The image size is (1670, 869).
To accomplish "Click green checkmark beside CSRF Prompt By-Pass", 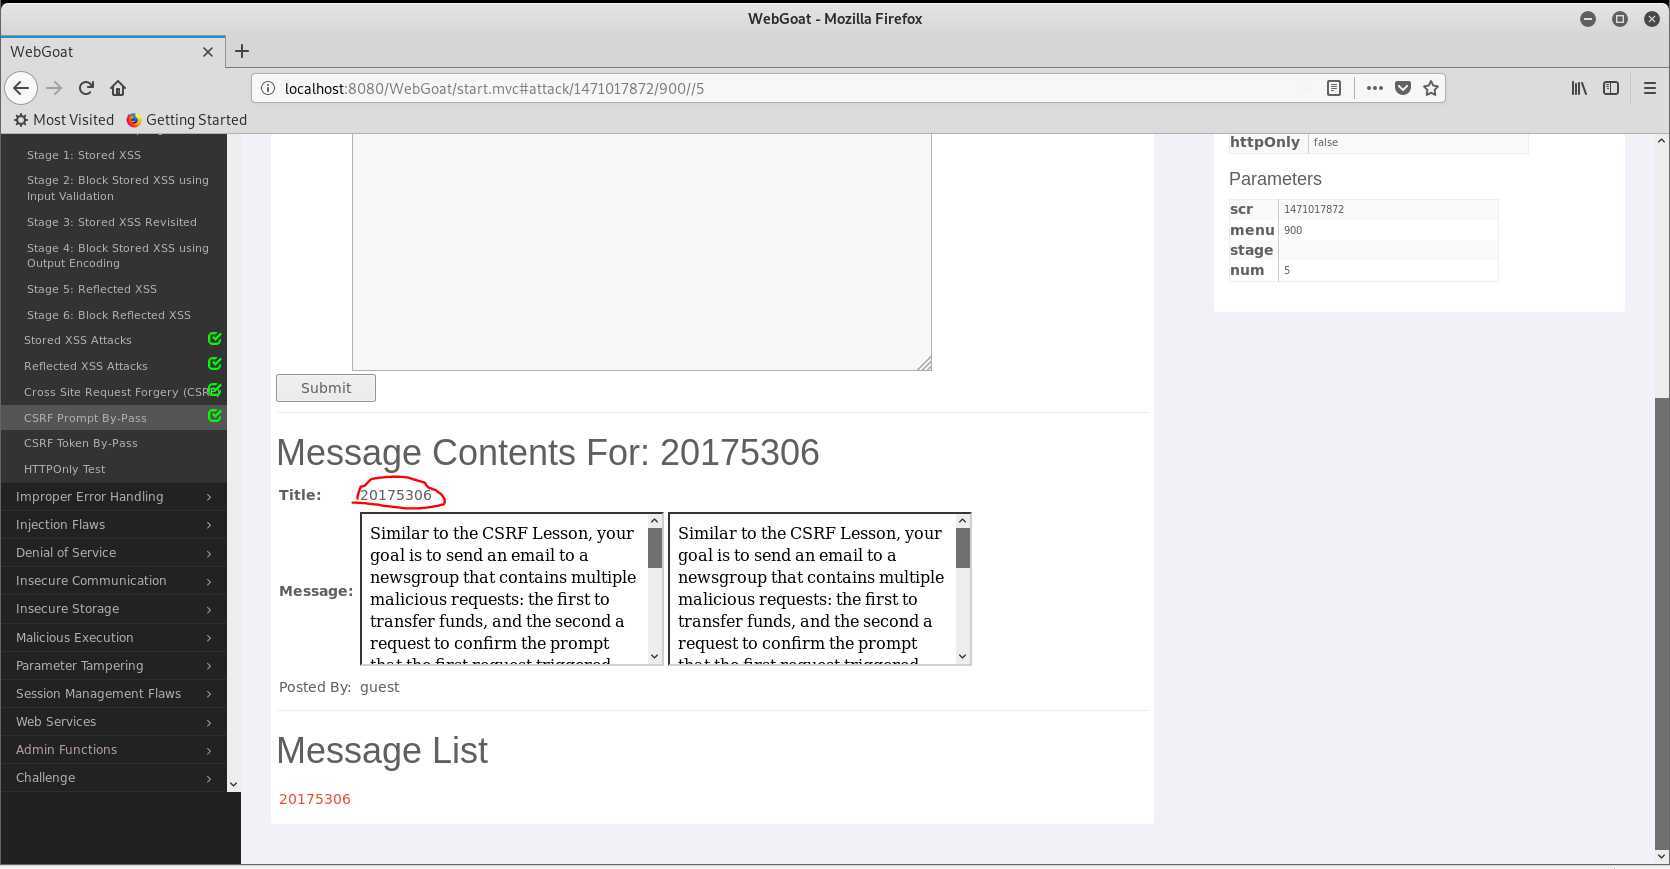I will point(214,416).
